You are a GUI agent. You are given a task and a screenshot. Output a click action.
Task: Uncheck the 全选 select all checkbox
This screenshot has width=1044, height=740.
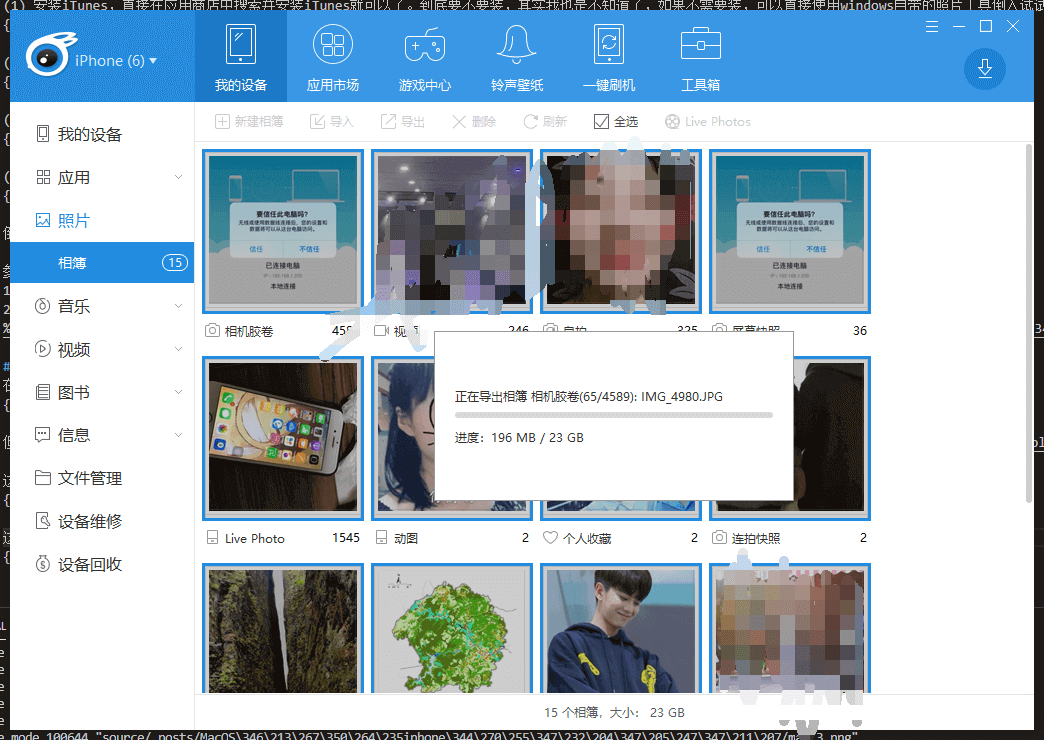pos(601,122)
